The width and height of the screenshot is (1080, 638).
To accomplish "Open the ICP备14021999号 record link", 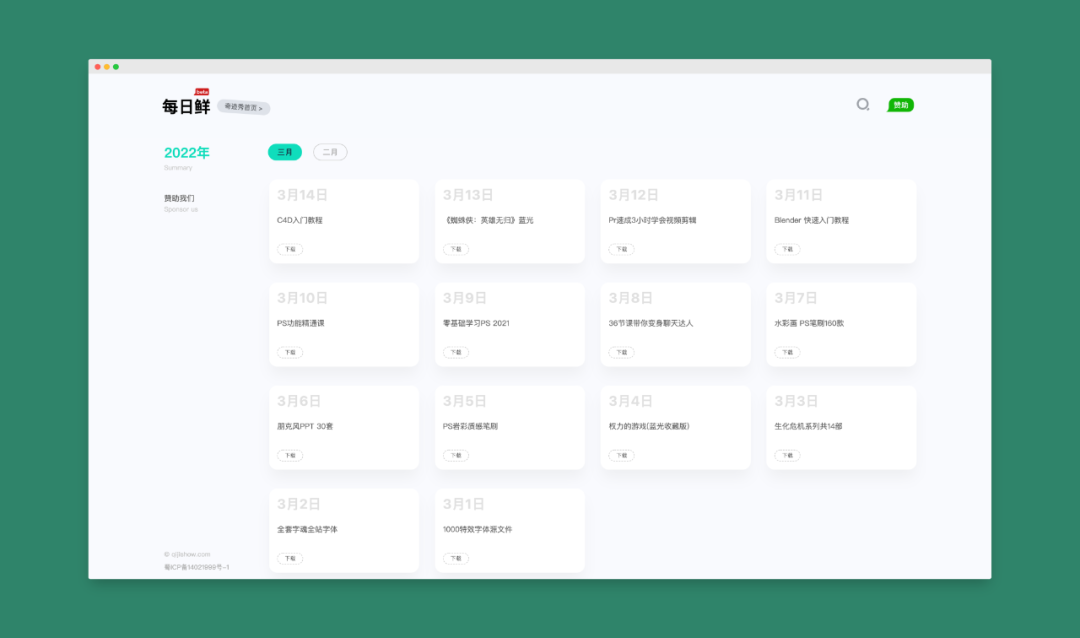I will pos(197,567).
